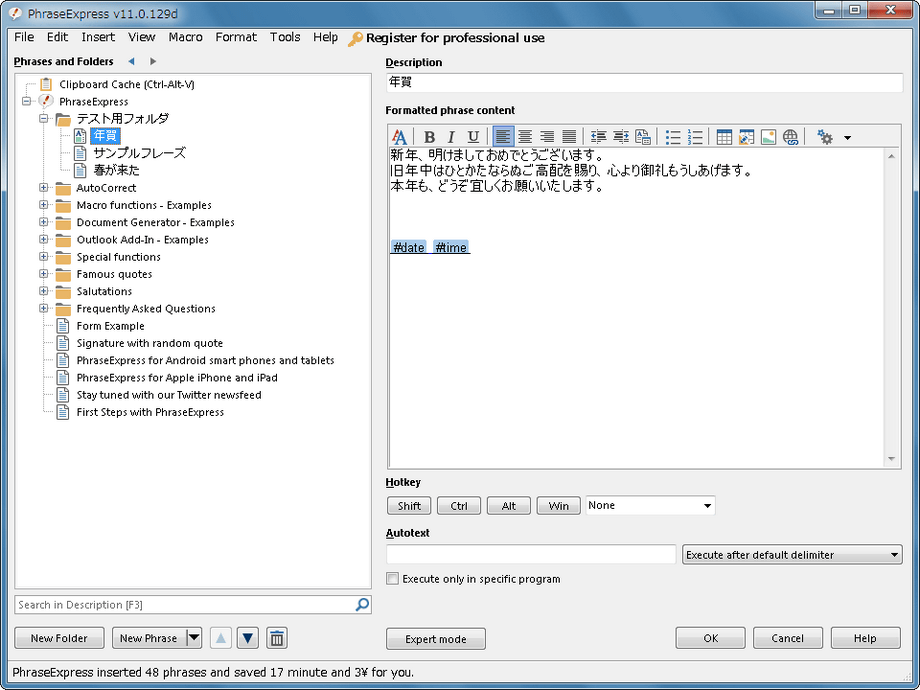Increase paragraph indent
The image size is (920, 690).
click(621, 137)
